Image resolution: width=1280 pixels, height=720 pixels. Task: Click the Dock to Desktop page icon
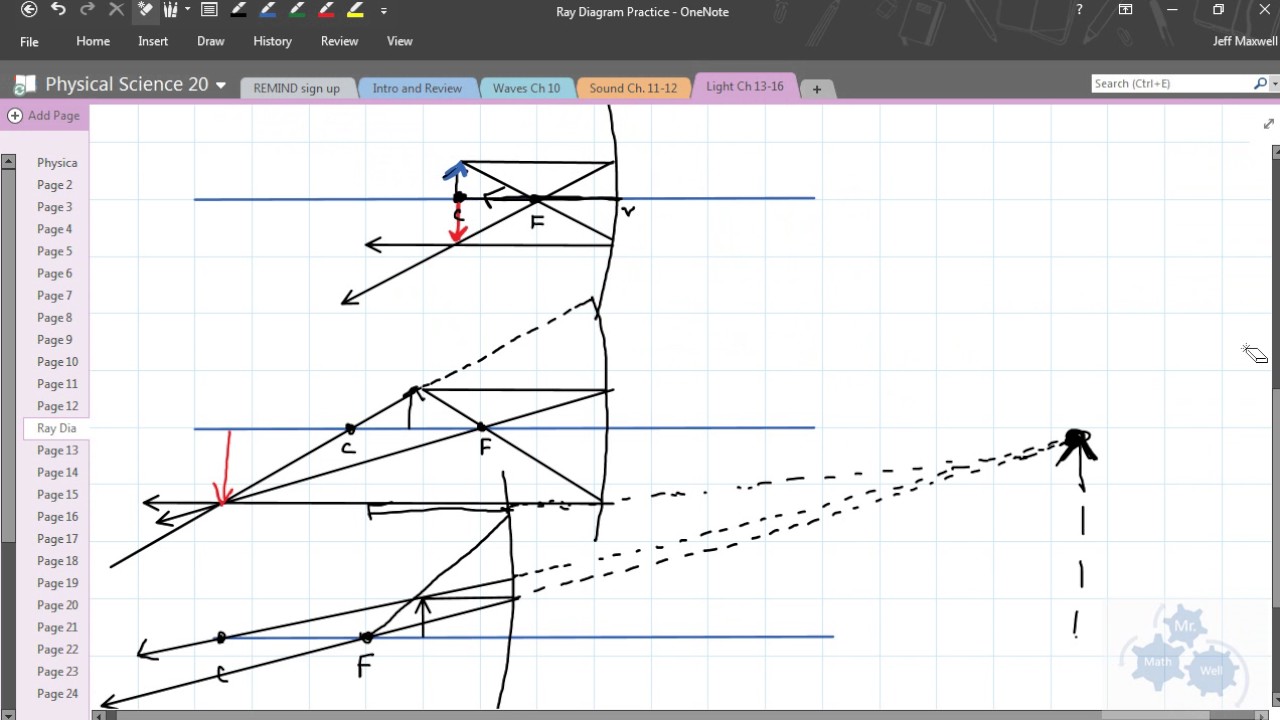(x=209, y=10)
